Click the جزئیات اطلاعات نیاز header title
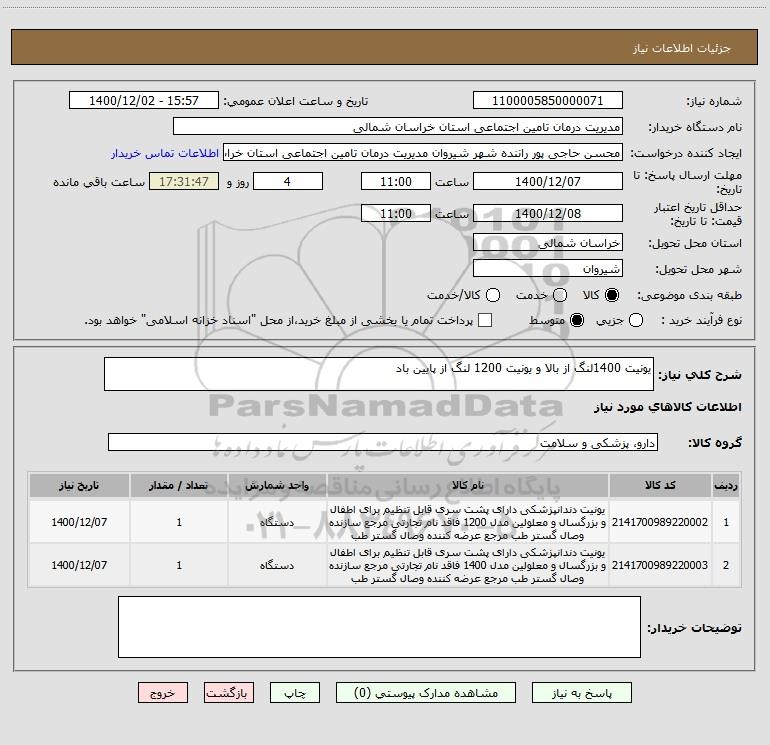770x745 pixels. point(682,48)
